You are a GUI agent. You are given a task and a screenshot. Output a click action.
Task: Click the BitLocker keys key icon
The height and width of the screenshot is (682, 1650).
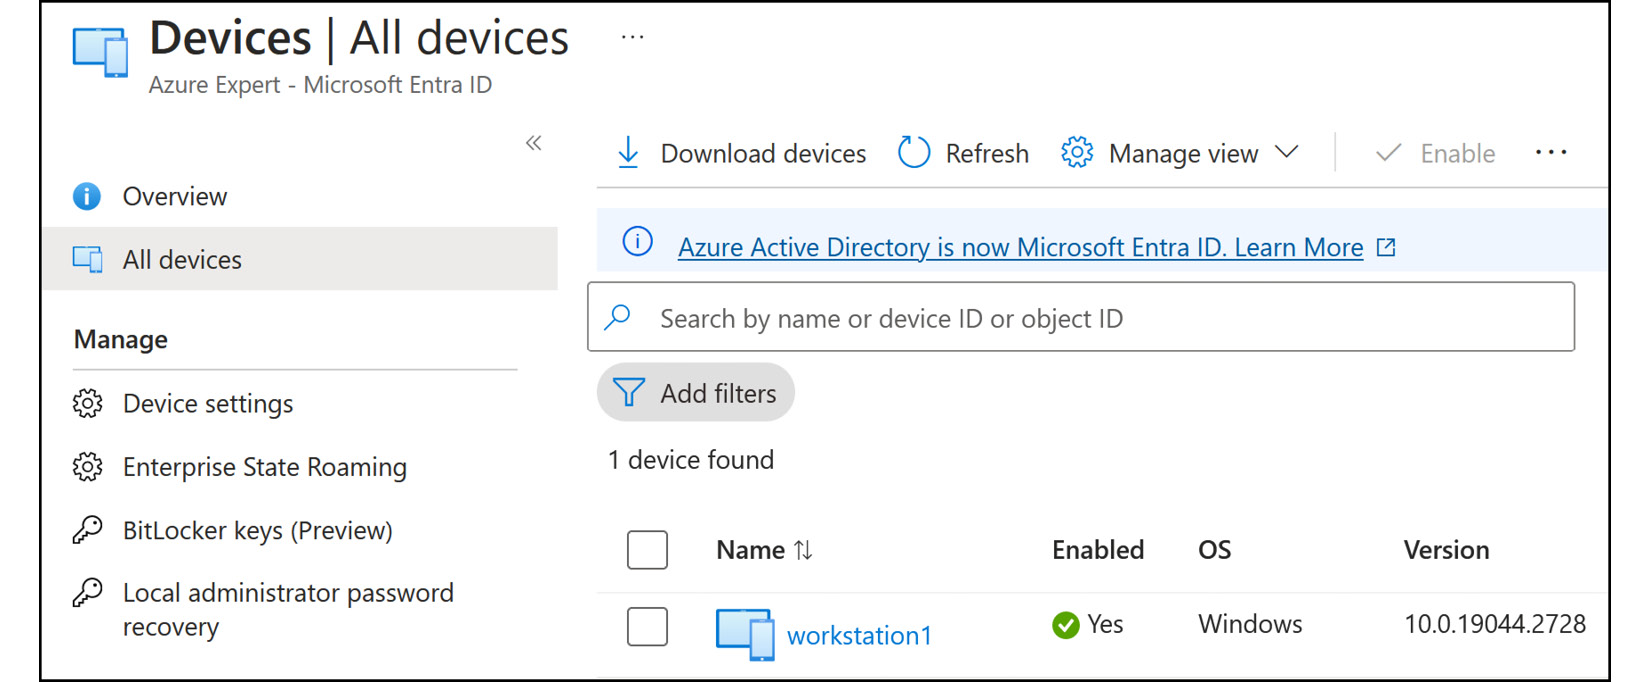[87, 530]
